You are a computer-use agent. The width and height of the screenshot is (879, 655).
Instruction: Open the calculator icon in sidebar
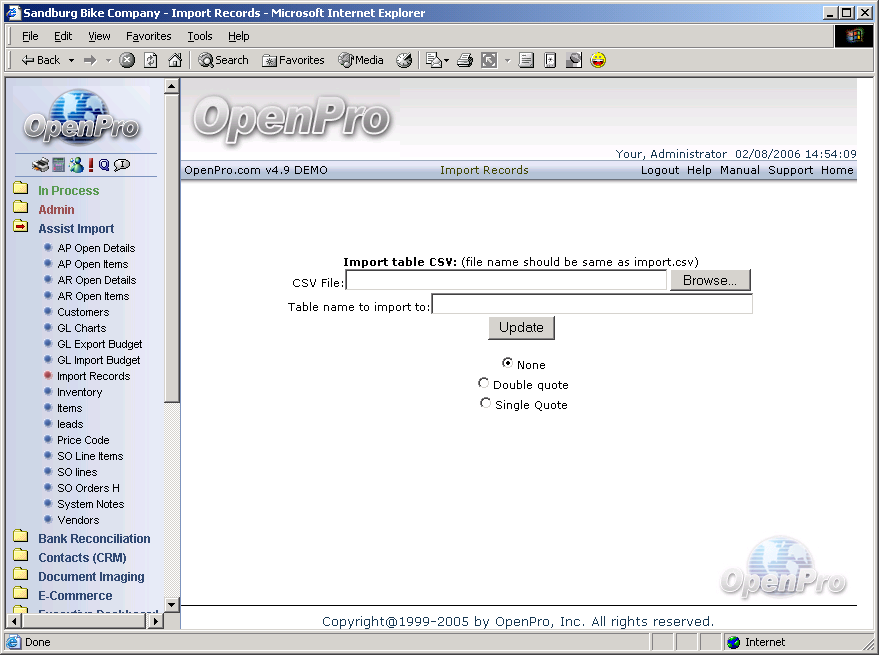(59, 165)
